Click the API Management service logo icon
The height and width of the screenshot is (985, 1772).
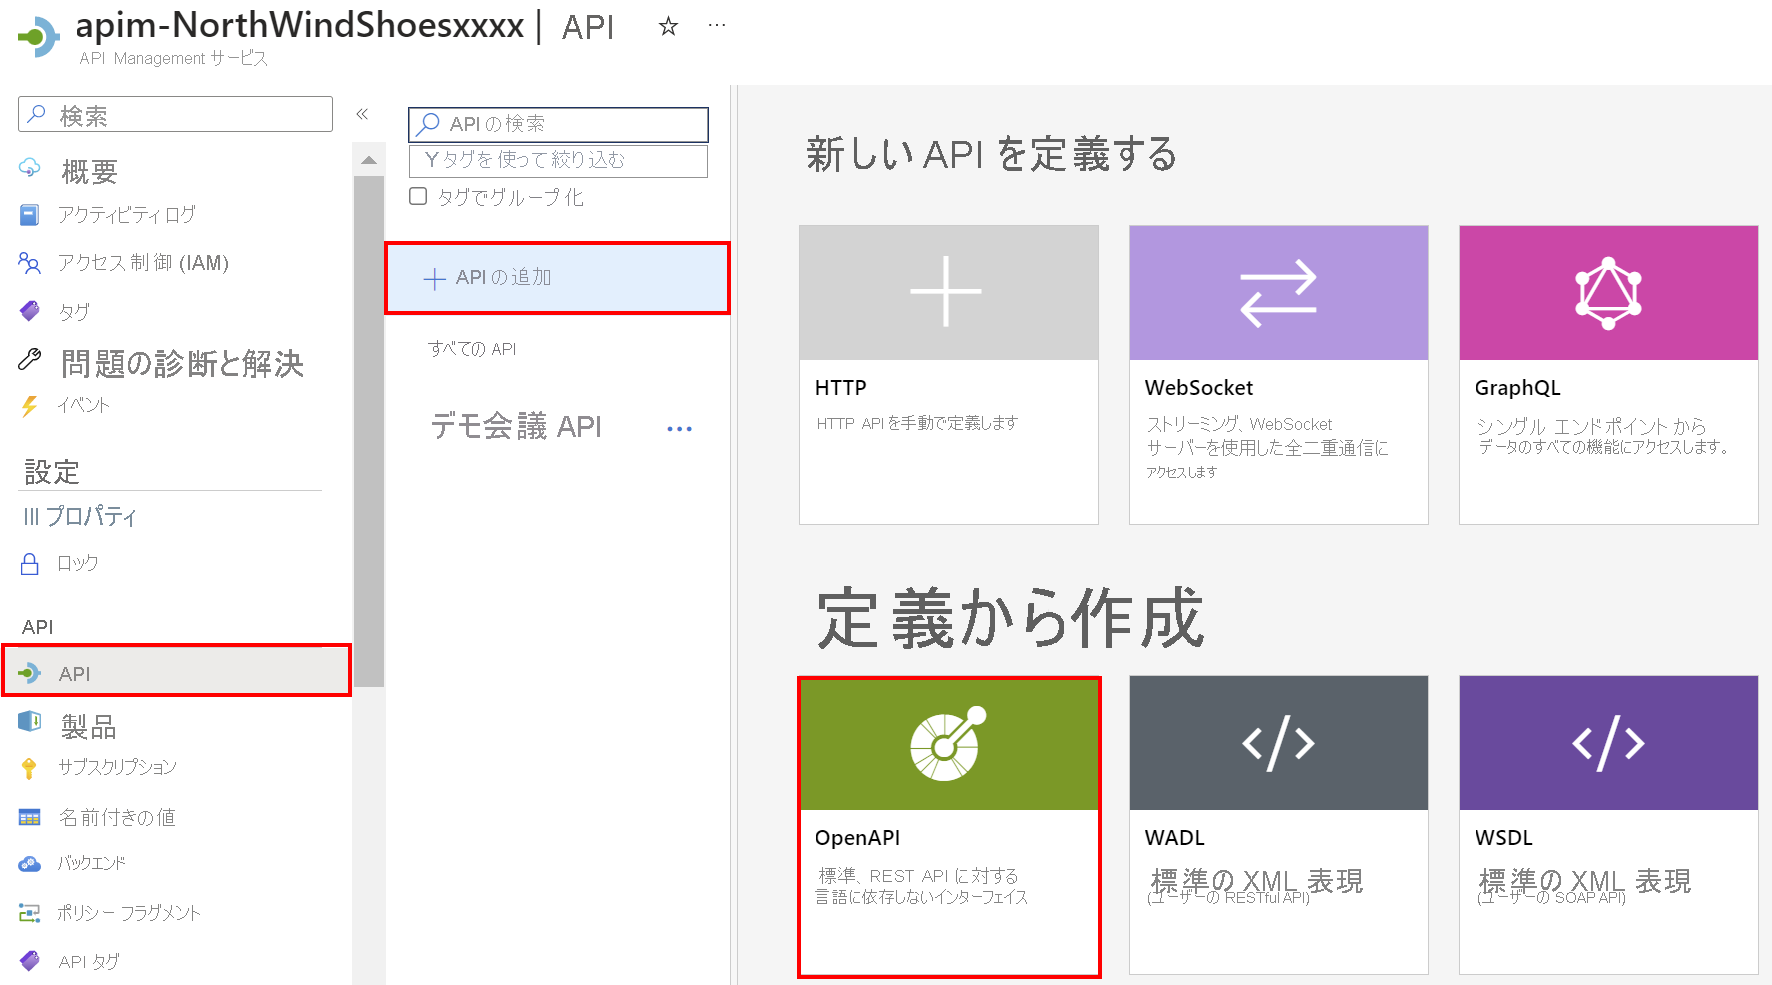pos(39,37)
